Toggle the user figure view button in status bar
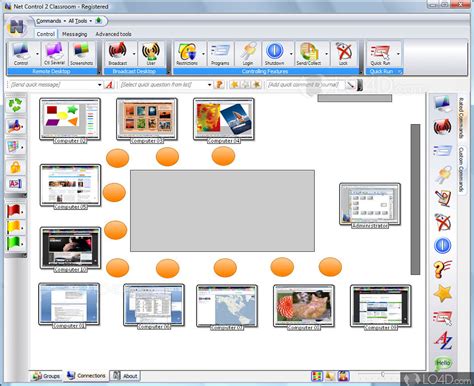 click(x=343, y=376)
